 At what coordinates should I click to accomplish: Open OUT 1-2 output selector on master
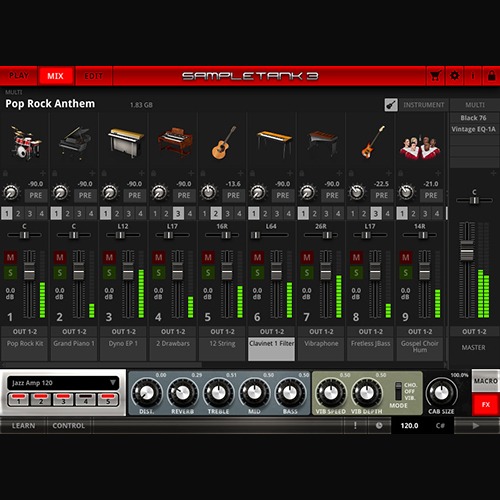pos(474,332)
